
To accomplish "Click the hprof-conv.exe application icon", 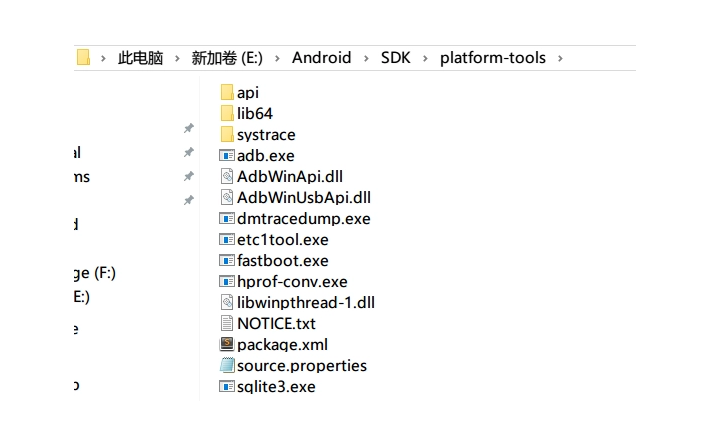I will [x=227, y=281].
